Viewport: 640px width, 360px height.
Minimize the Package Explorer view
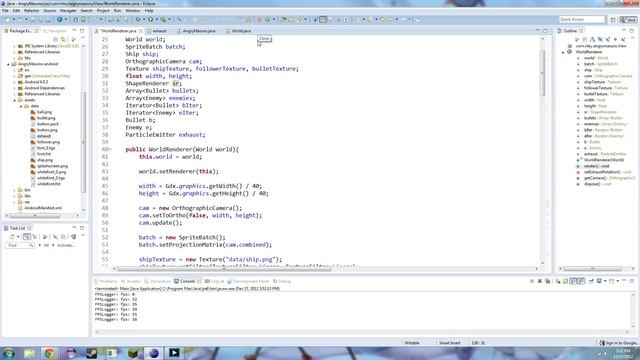coord(74,31)
